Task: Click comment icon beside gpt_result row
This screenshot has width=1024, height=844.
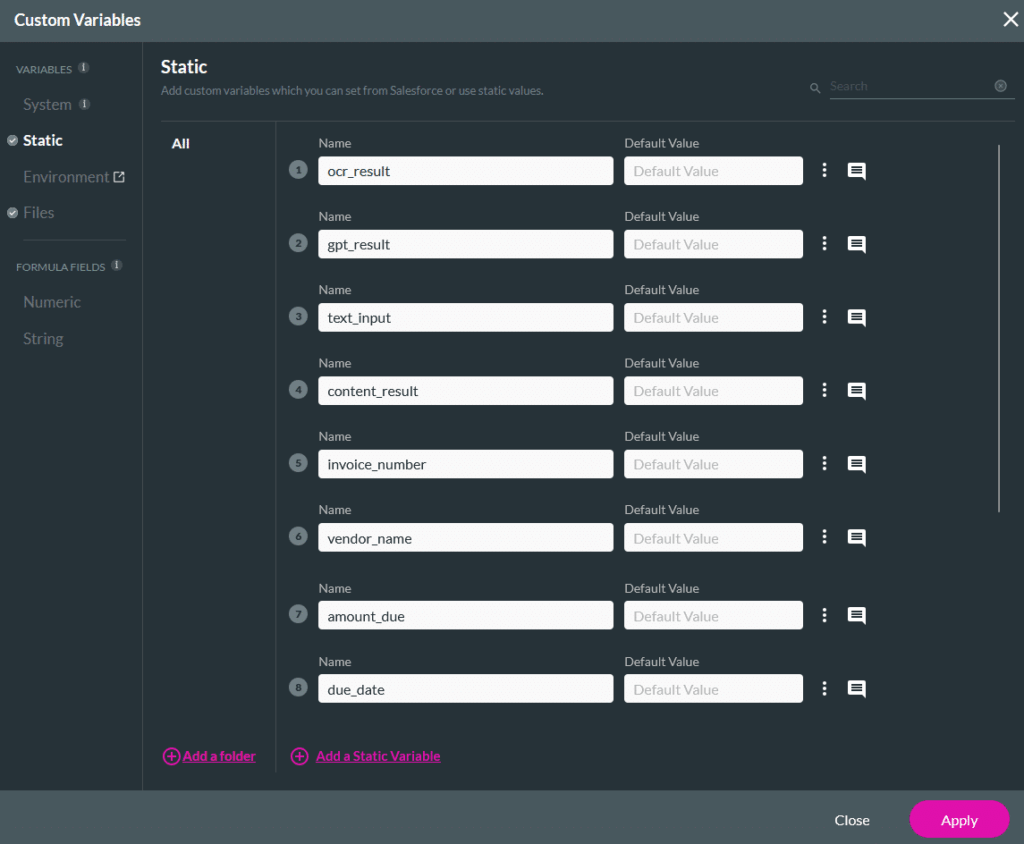Action: coord(856,244)
